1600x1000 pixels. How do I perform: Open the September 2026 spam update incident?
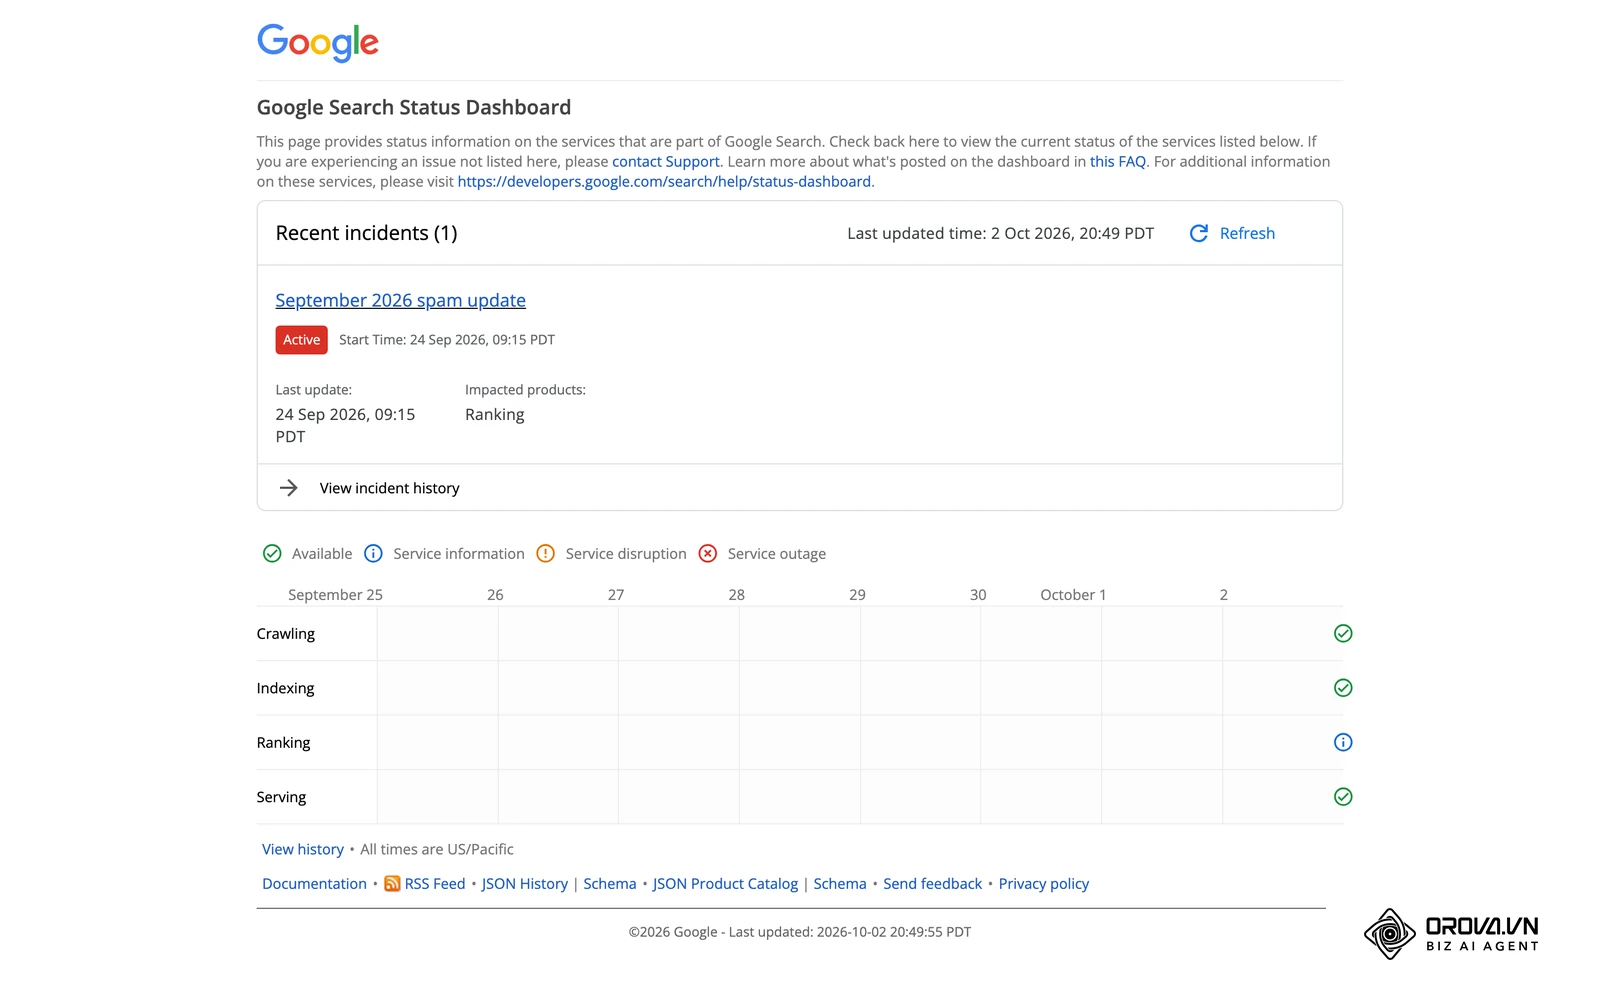click(x=400, y=300)
